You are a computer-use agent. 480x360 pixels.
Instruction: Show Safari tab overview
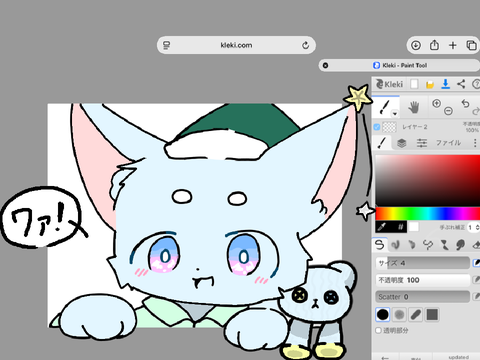[471, 45]
